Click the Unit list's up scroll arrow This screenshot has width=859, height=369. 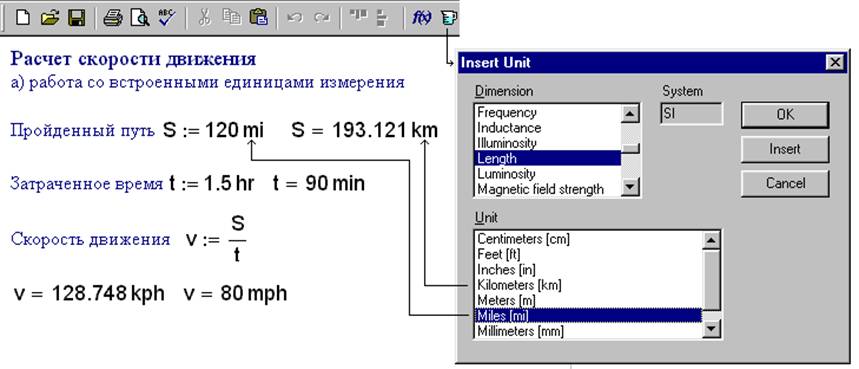click(x=711, y=240)
